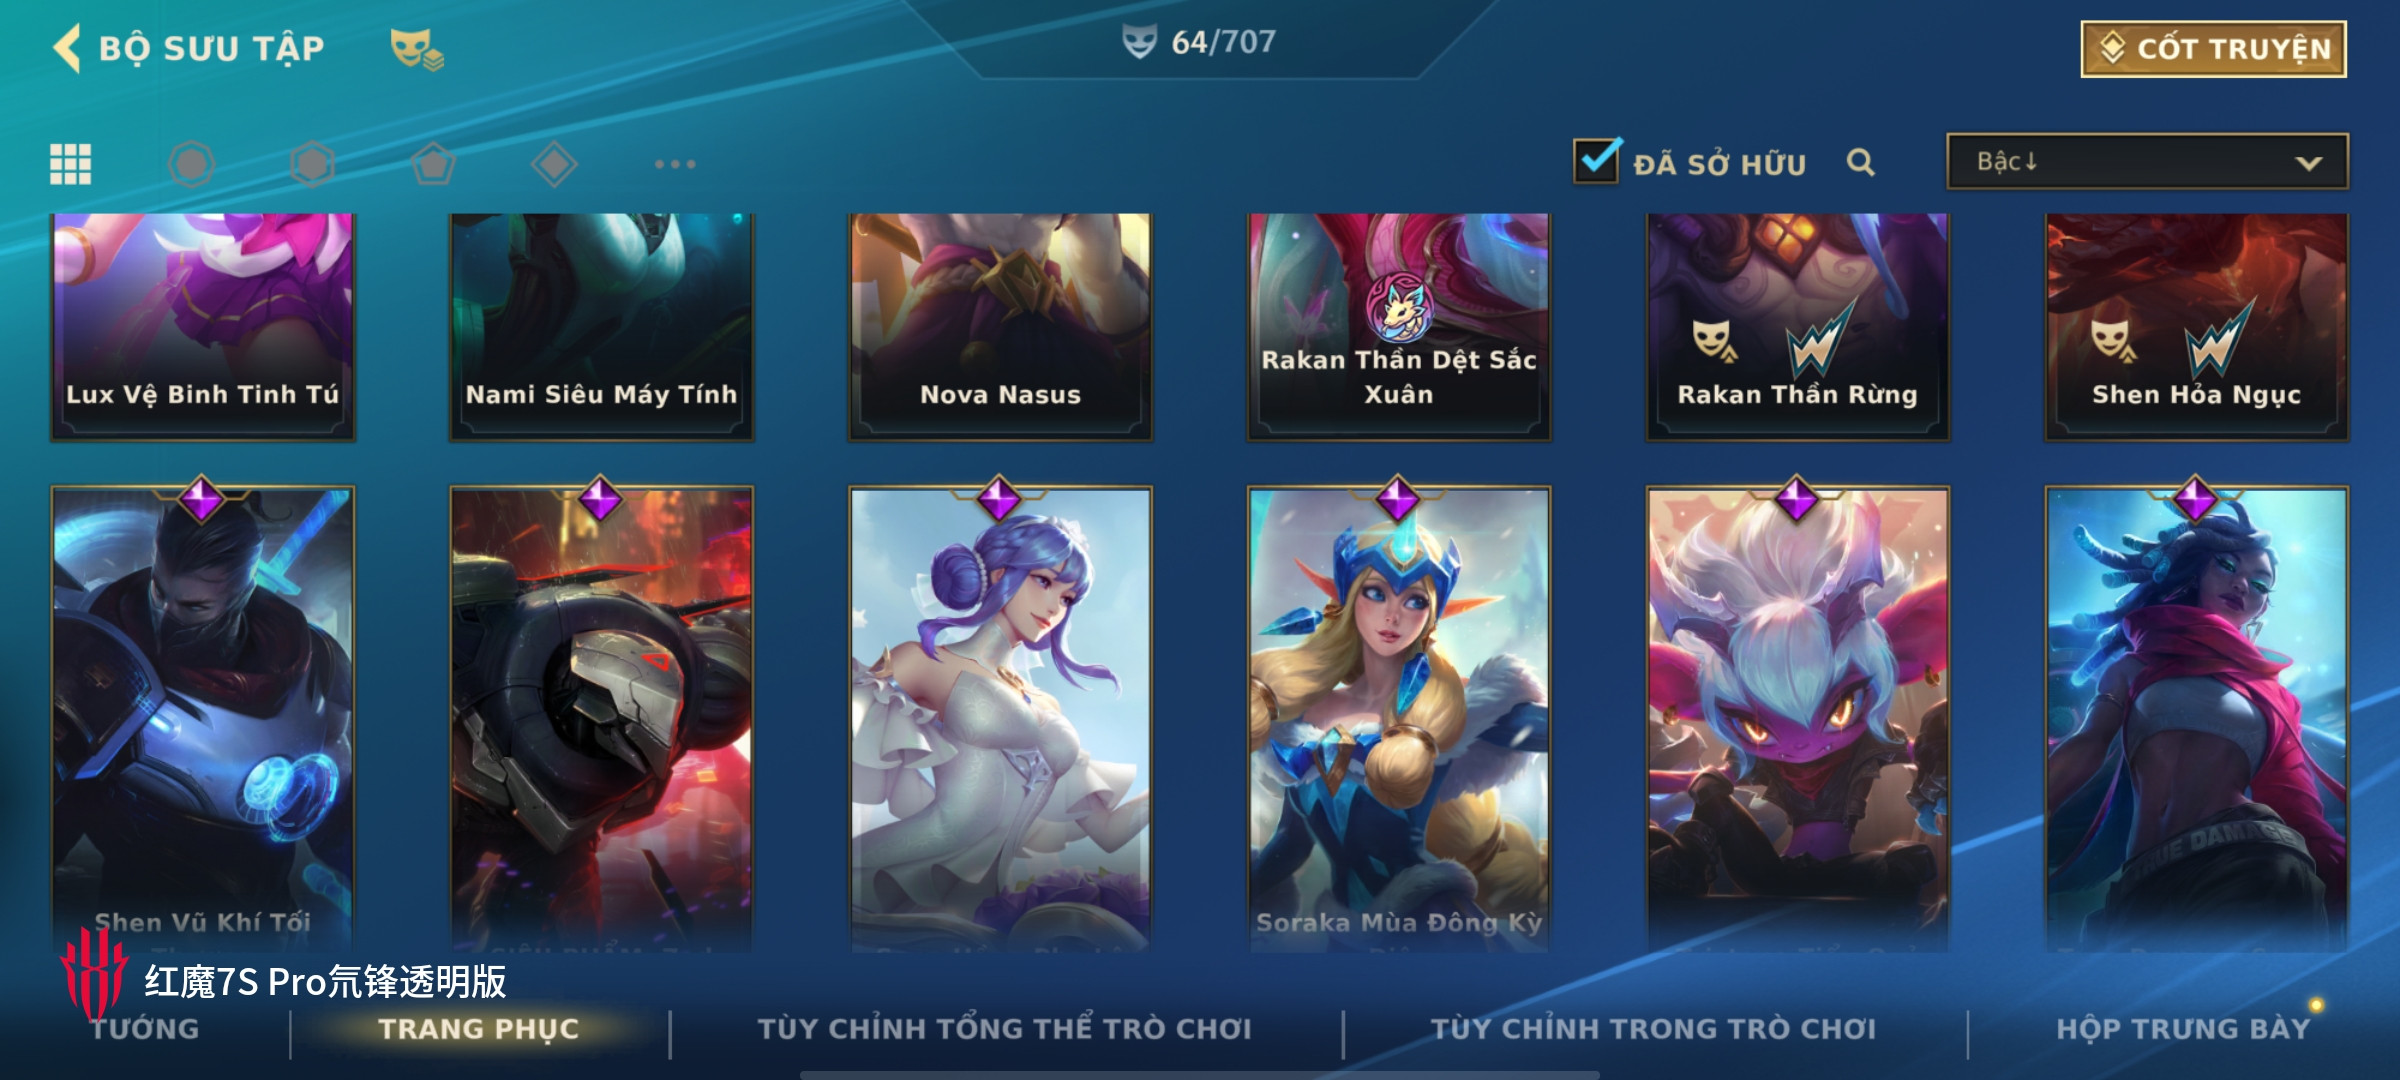Switch to the Tướng tab
Image resolution: width=2400 pixels, height=1080 pixels.
tap(145, 1029)
